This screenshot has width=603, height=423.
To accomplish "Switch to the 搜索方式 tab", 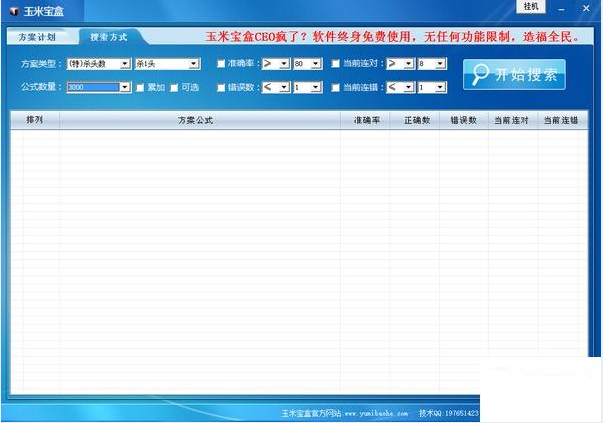I will click(x=108, y=37).
